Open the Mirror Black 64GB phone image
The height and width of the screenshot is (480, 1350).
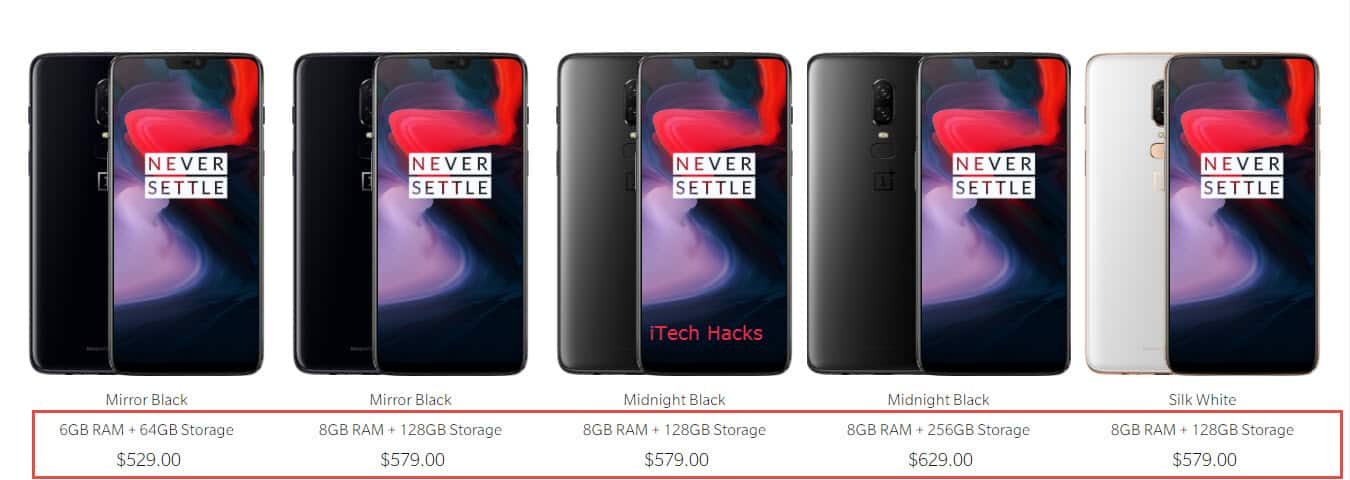[146, 214]
